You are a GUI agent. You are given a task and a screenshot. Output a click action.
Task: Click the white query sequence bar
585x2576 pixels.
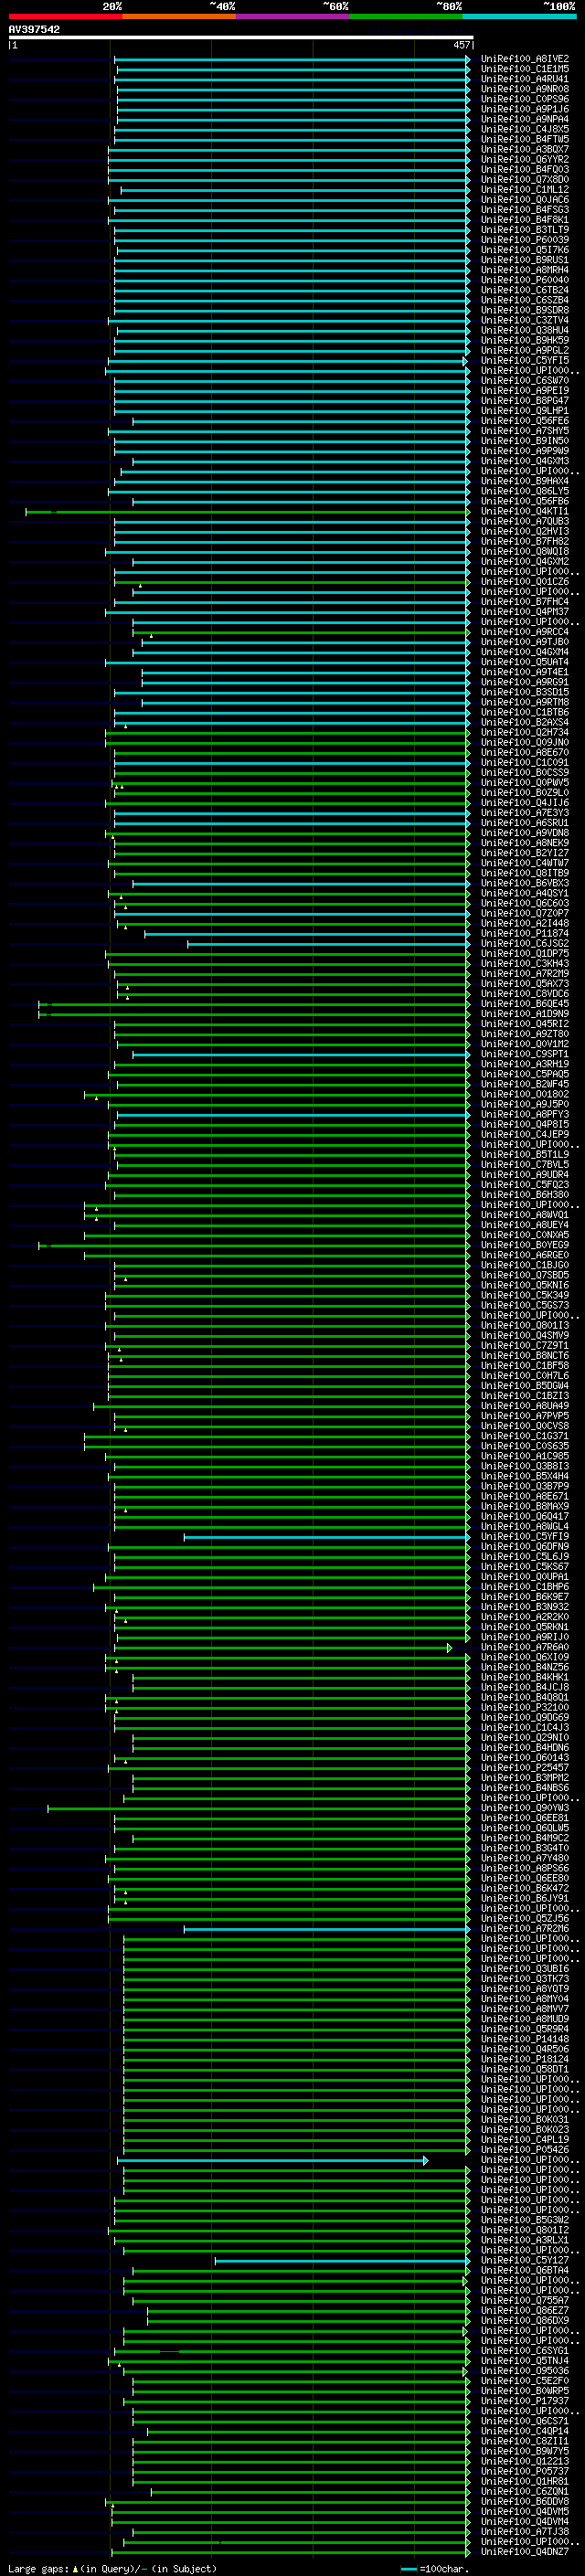click(x=240, y=38)
